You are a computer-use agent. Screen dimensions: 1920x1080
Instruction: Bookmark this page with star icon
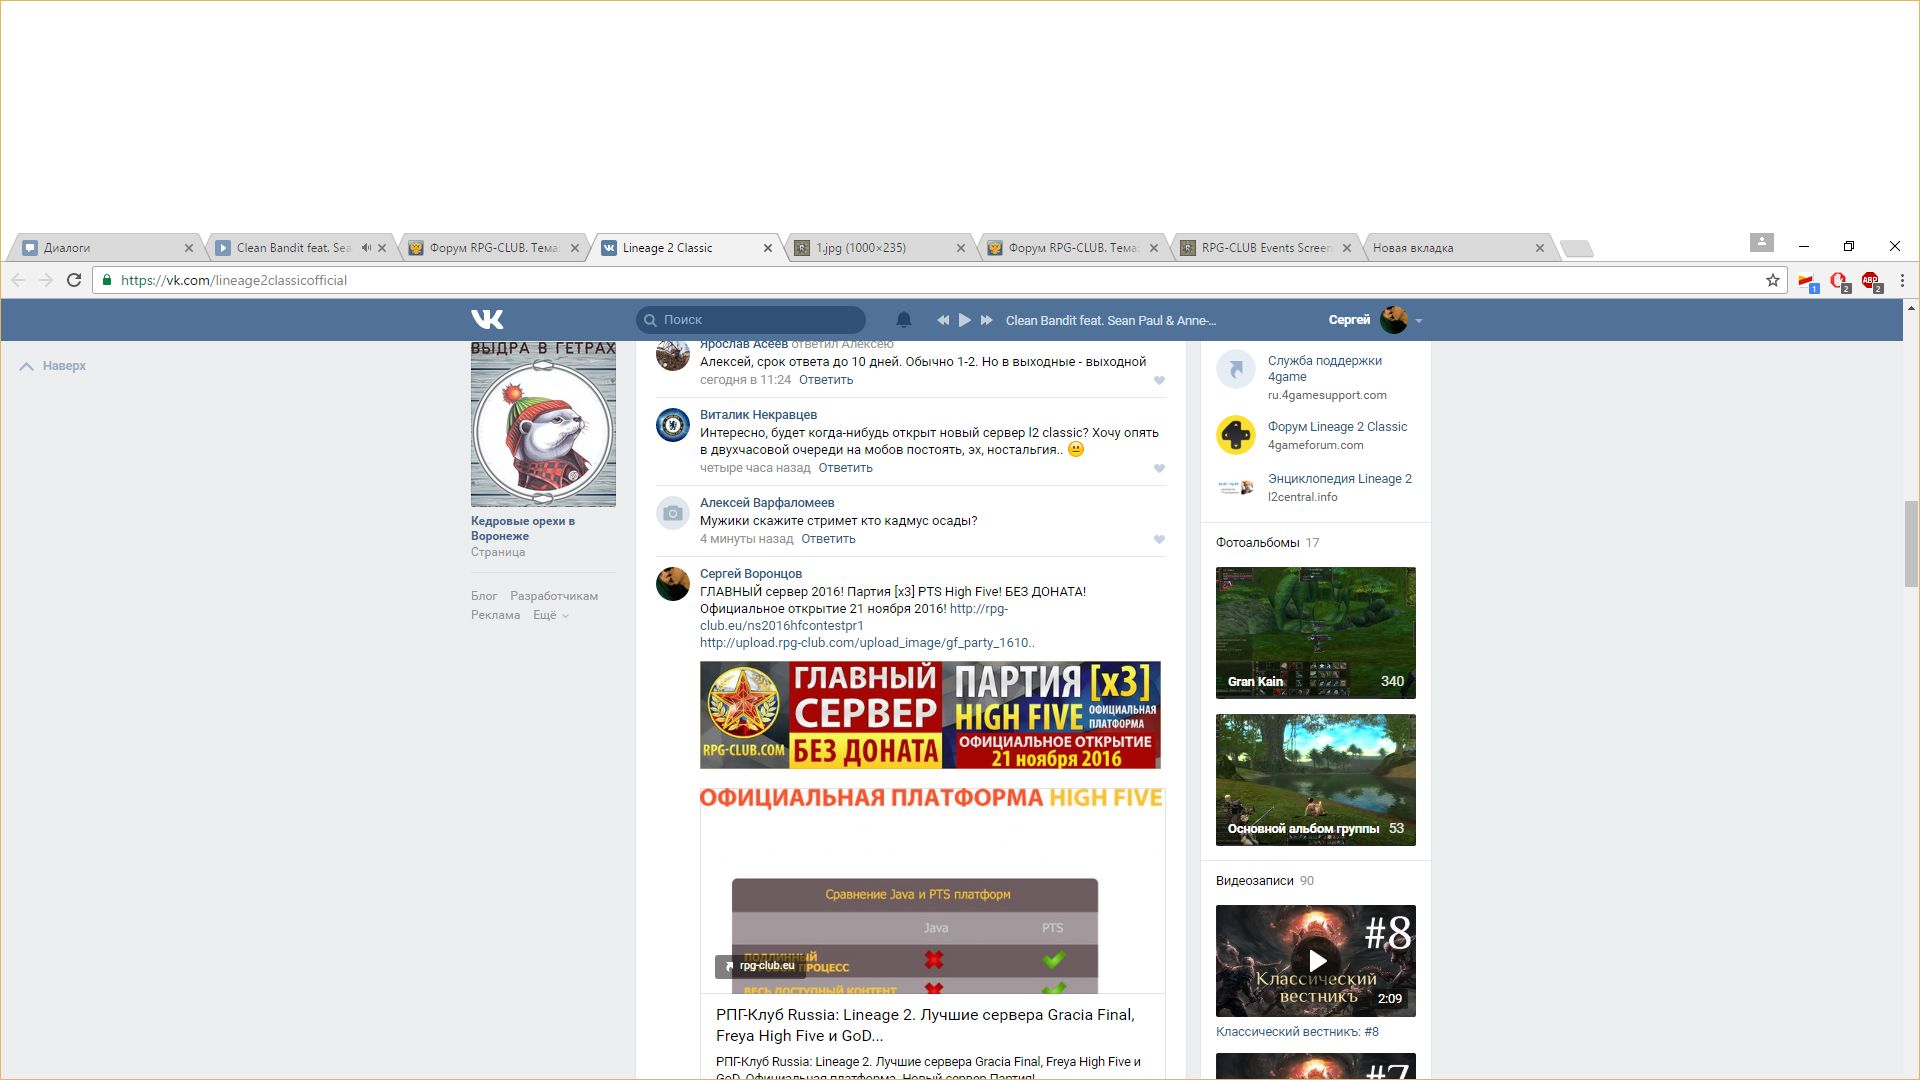[x=1772, y=280]
